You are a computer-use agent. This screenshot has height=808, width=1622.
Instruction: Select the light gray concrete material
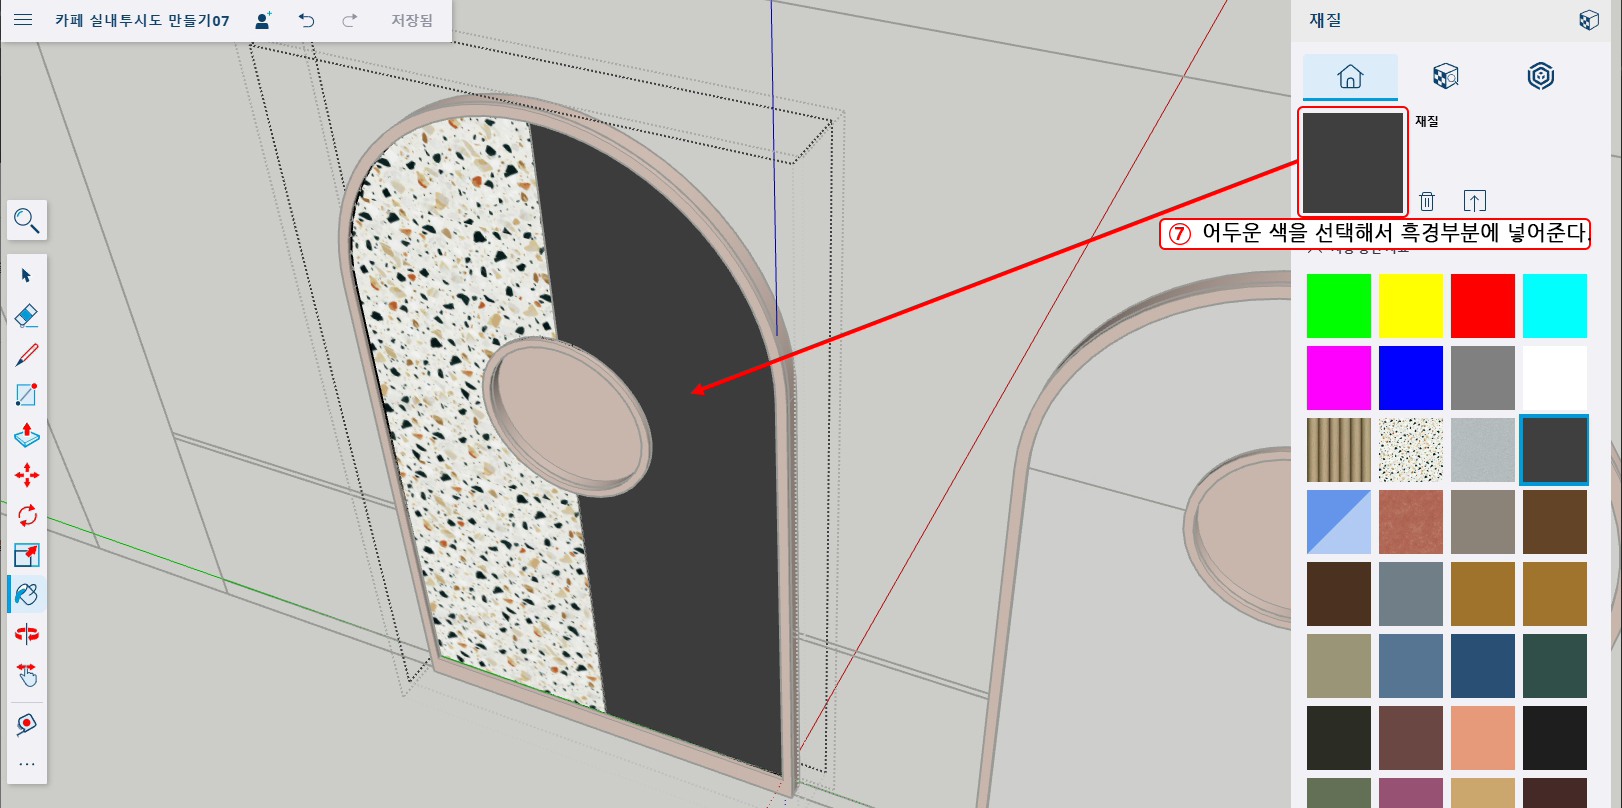[1483, 450]
